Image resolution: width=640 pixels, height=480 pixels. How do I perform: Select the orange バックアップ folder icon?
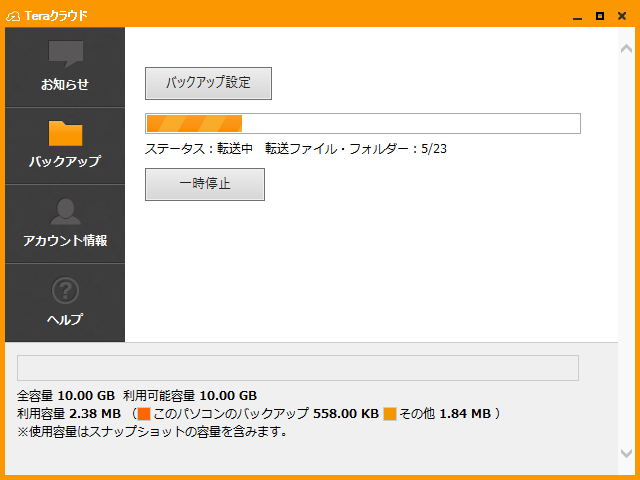pos(65,133)
